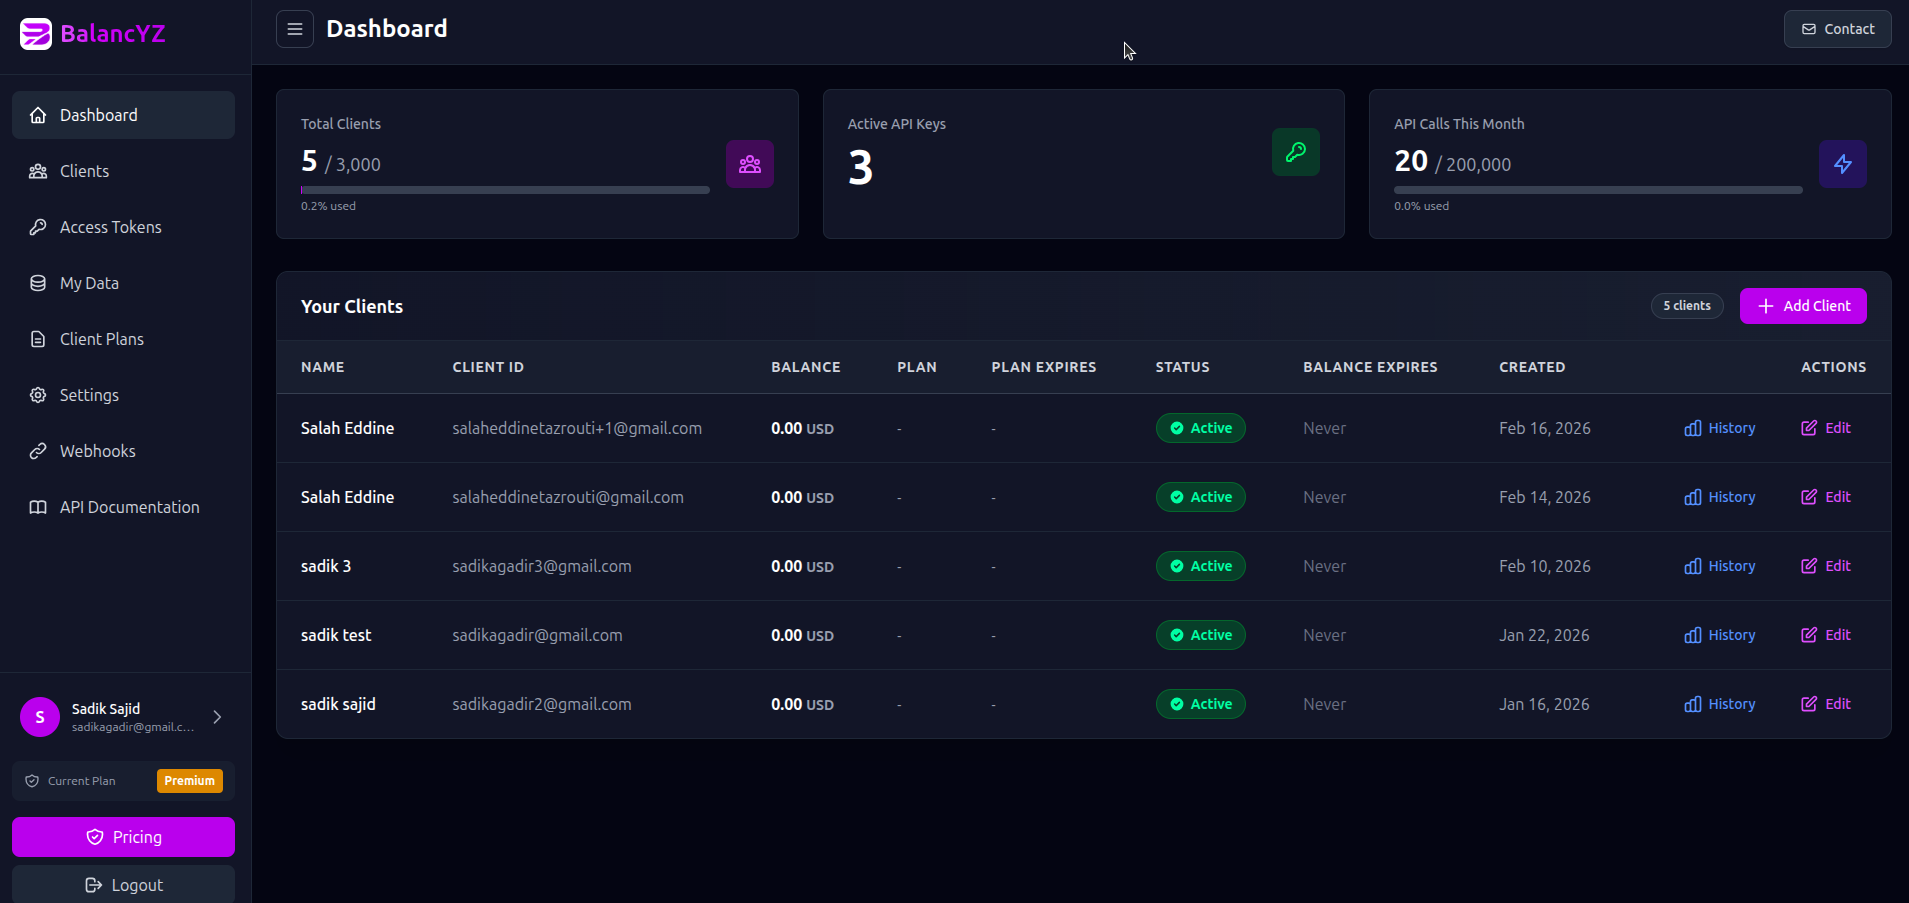The width and height of the screenshot is (1909, 903).
Task: Open Access Tokens page
Action: pyautogui.click(x=123, y=227)
